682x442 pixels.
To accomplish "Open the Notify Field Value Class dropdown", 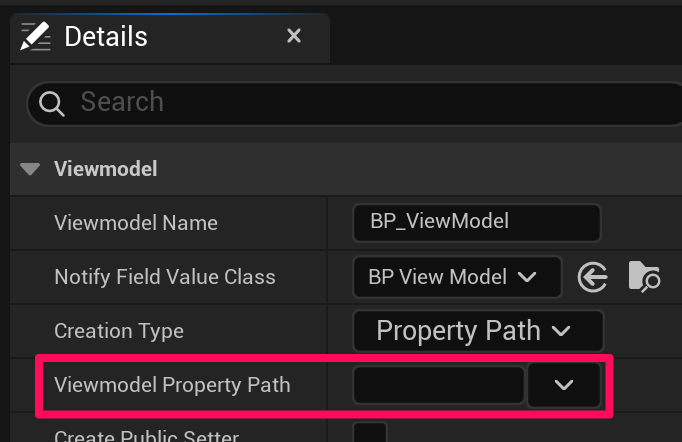I will 456,277.
